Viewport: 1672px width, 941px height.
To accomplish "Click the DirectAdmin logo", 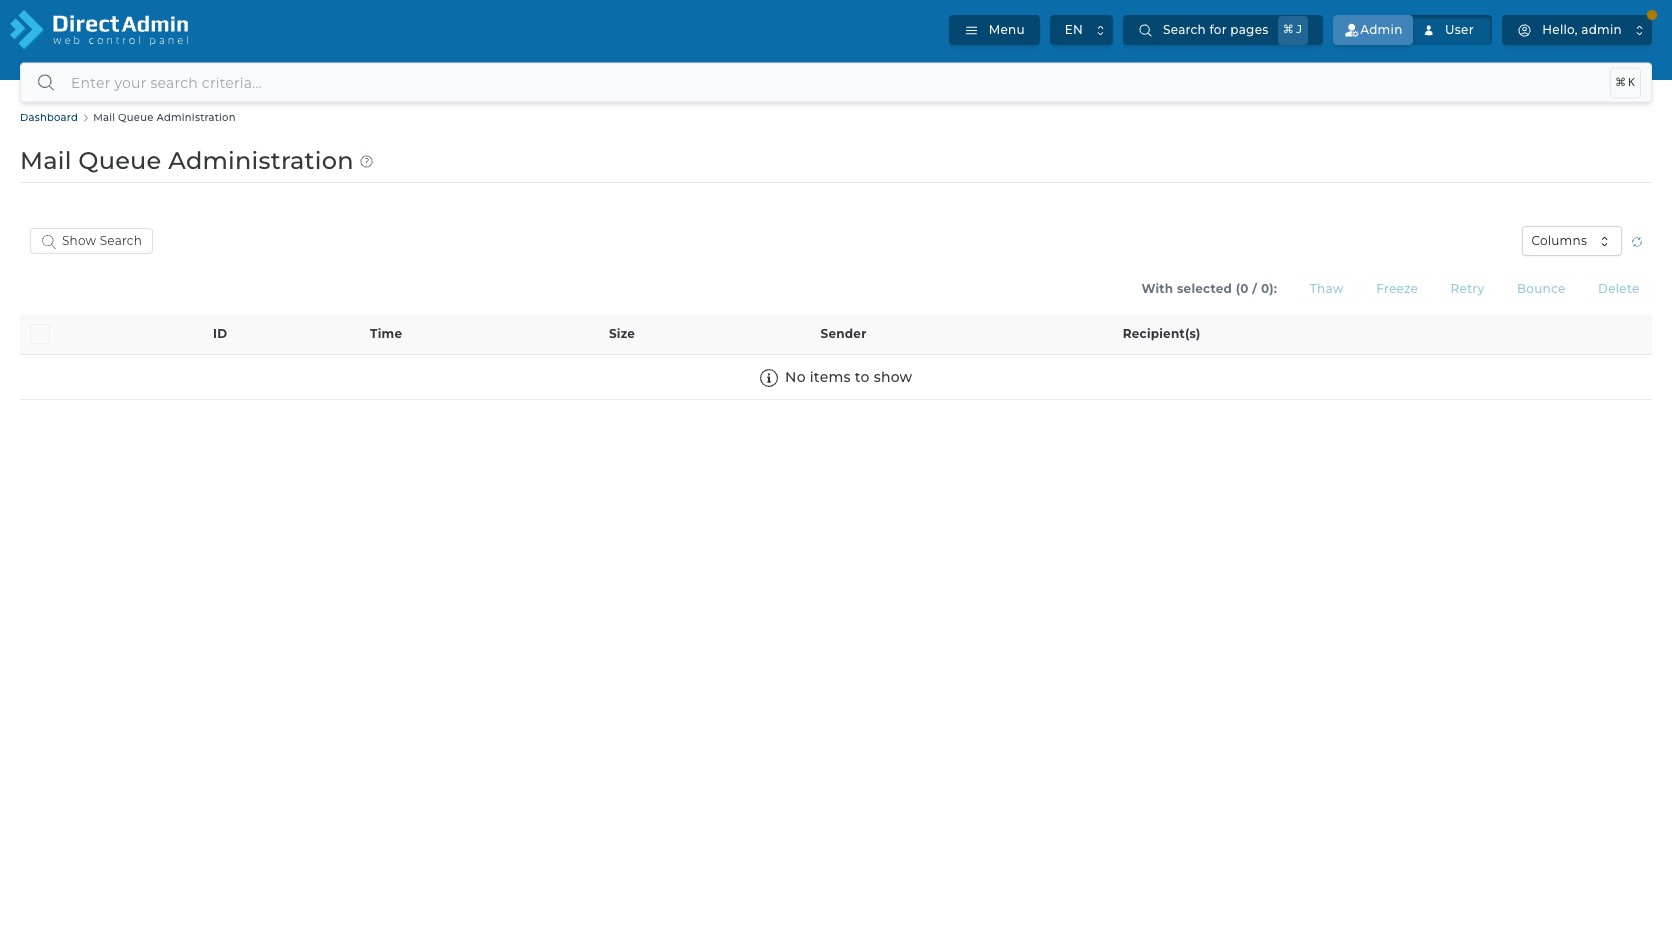I will (99, 30).
